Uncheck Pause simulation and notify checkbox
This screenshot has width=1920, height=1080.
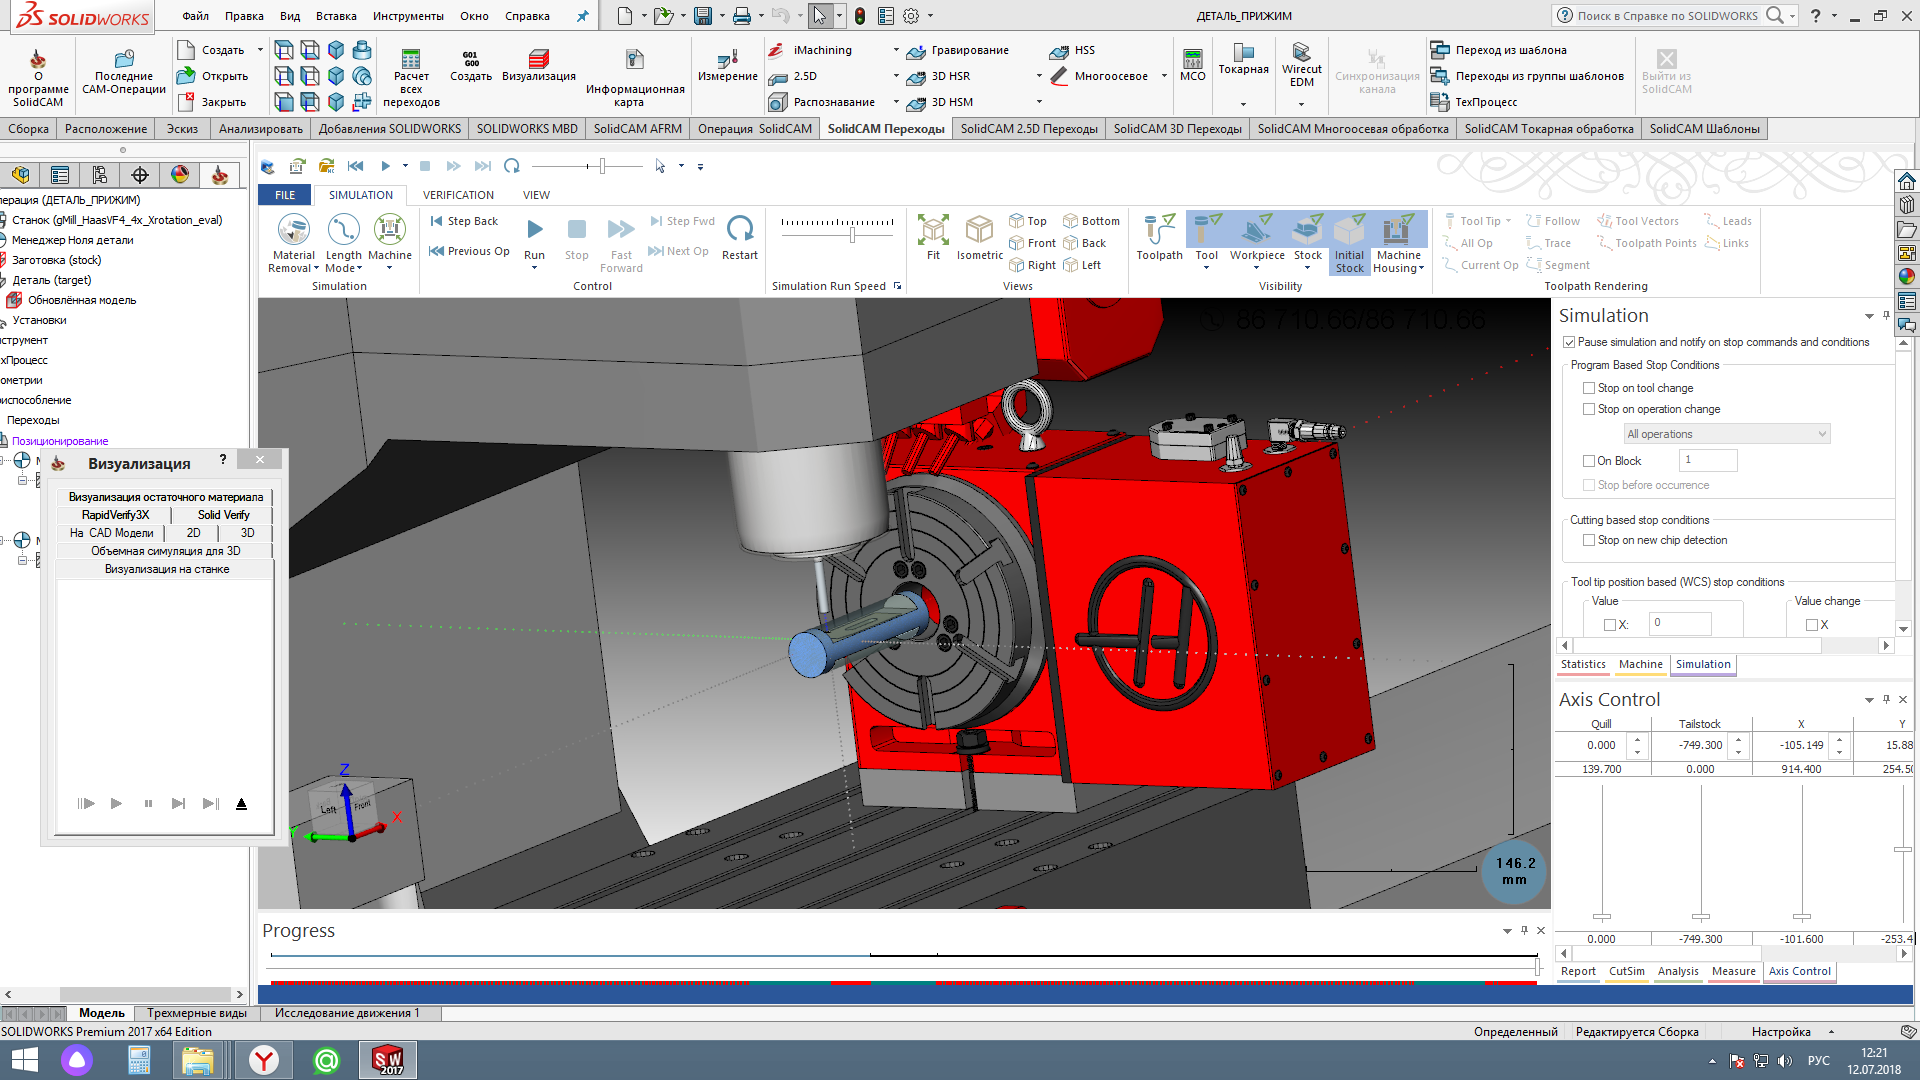pos(1569,342)
